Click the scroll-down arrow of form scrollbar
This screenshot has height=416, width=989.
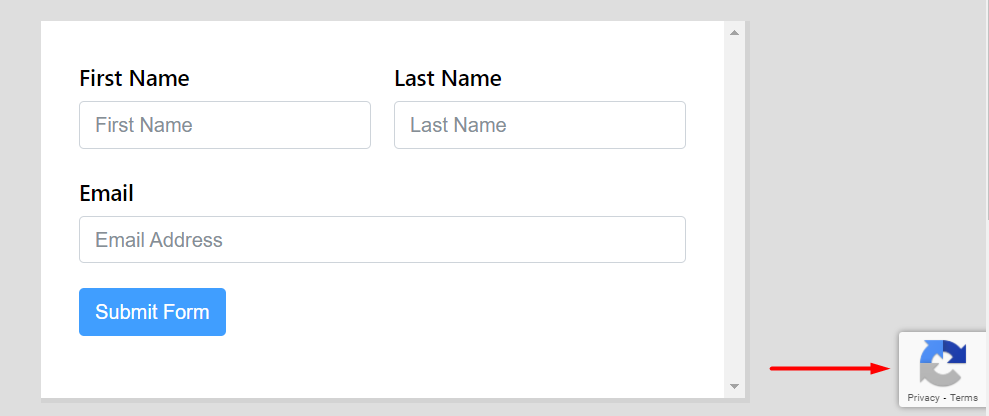click(734, 386)
